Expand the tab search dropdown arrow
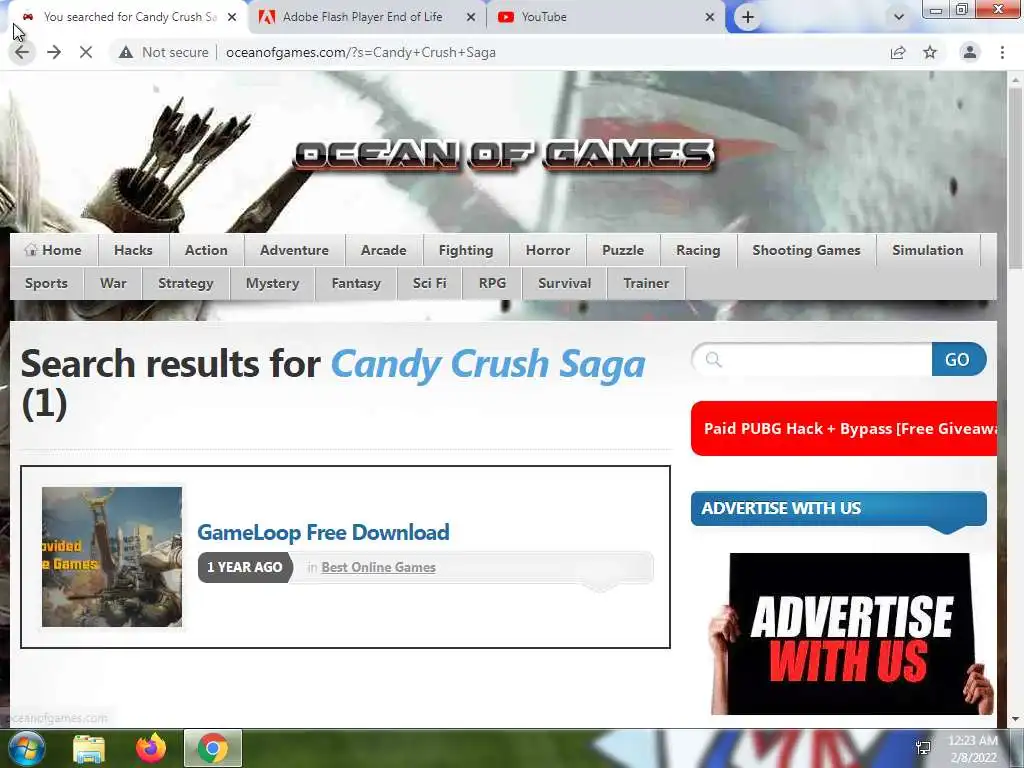This screenshot has height=768, width=1024. pyautogui.click(x=899, y=17)
